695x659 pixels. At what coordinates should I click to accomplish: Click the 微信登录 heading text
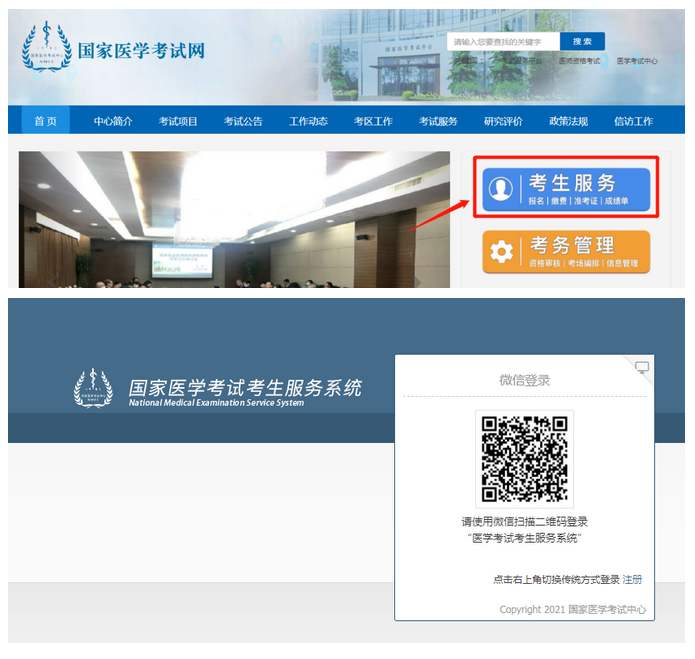[x=525, y=380]
